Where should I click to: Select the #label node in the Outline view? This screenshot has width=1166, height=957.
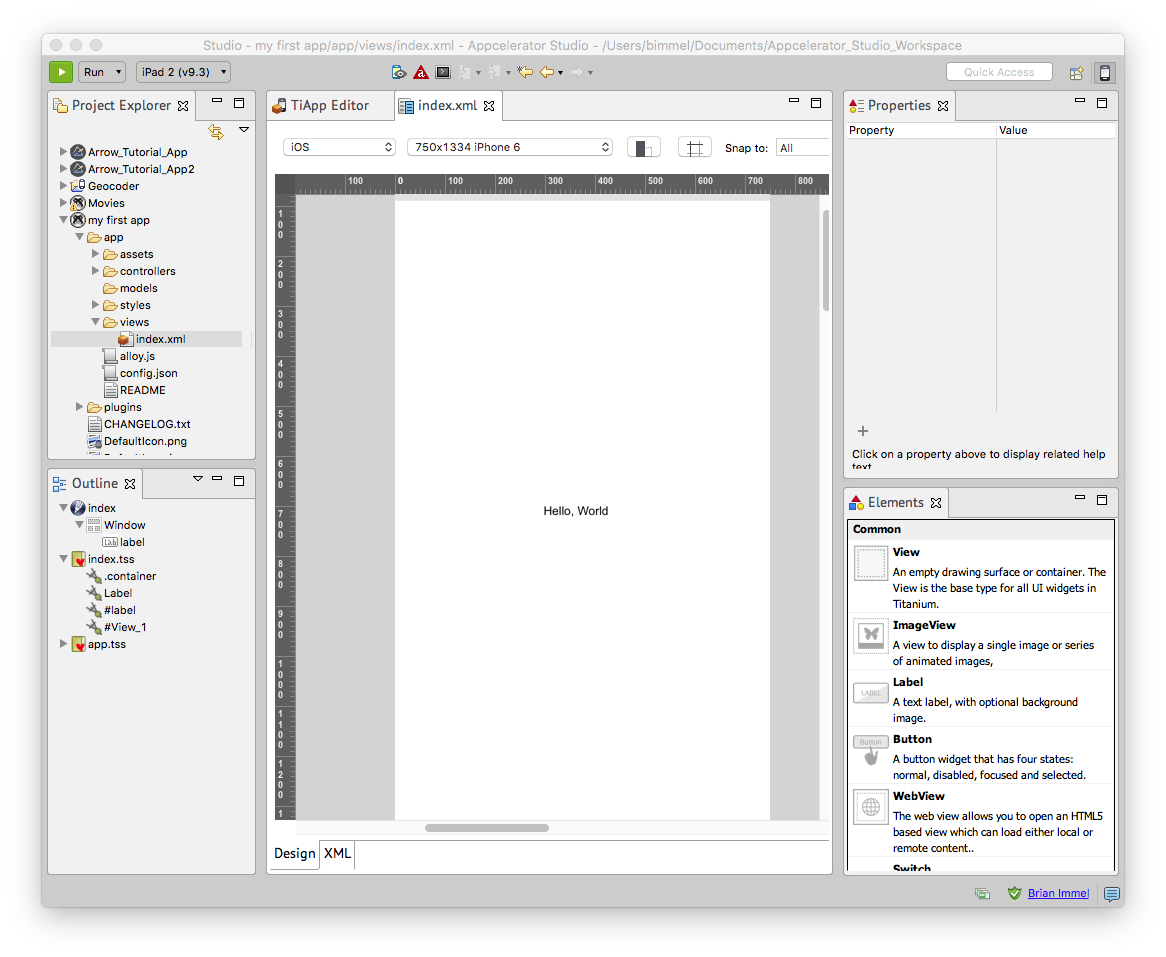coord(118,609)
